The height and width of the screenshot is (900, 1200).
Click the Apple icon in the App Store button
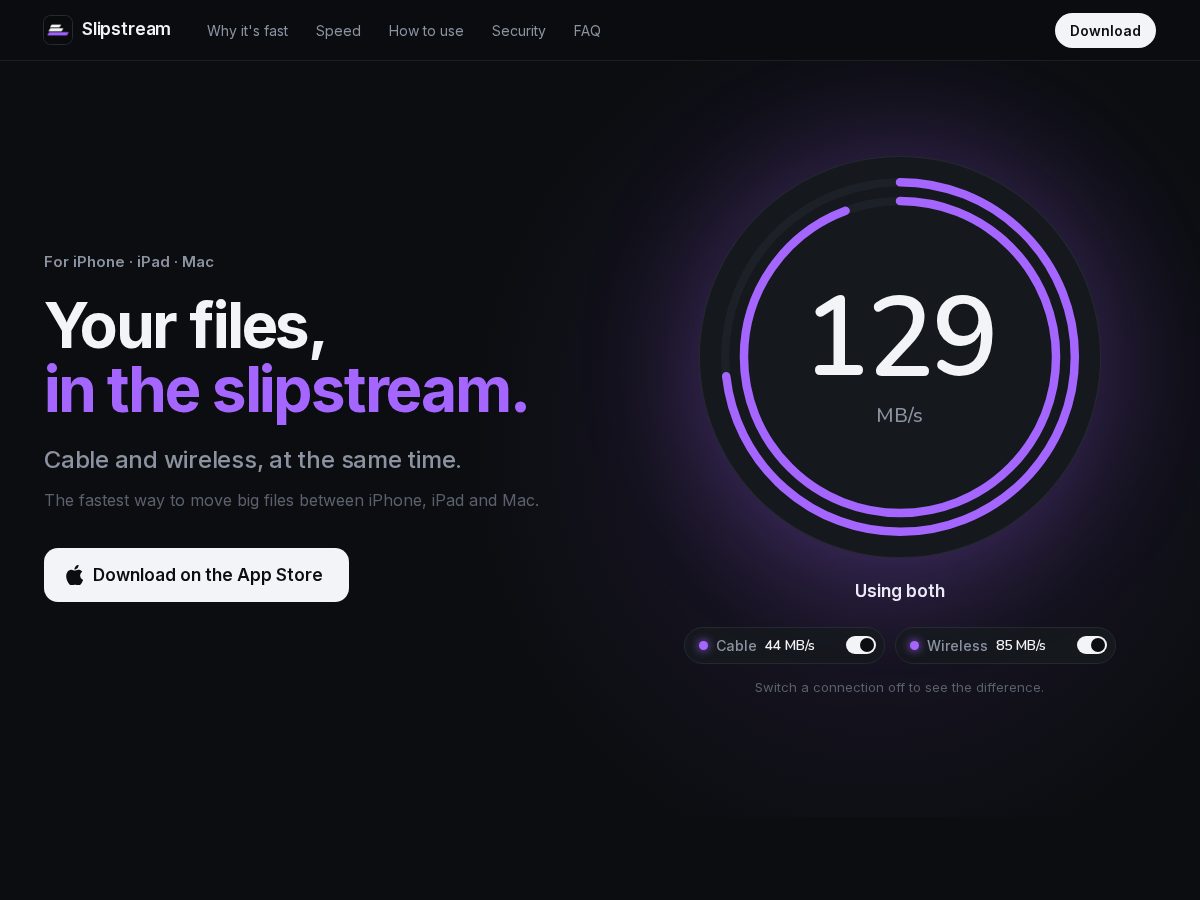click(75, 575)
